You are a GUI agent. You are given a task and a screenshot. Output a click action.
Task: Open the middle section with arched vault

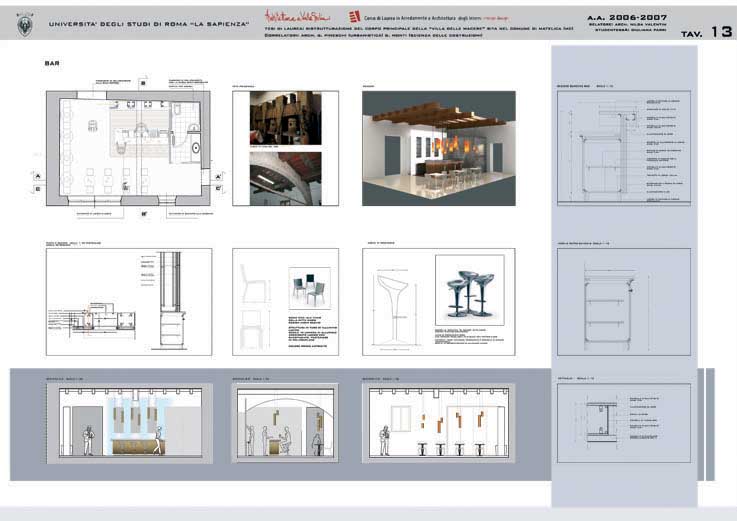tap(285, 424)
